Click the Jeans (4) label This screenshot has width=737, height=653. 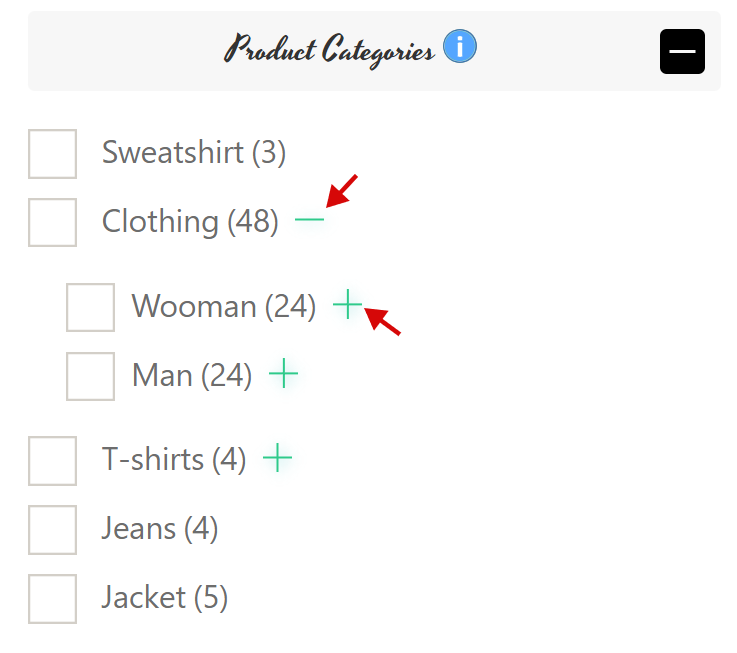[160, 528]
